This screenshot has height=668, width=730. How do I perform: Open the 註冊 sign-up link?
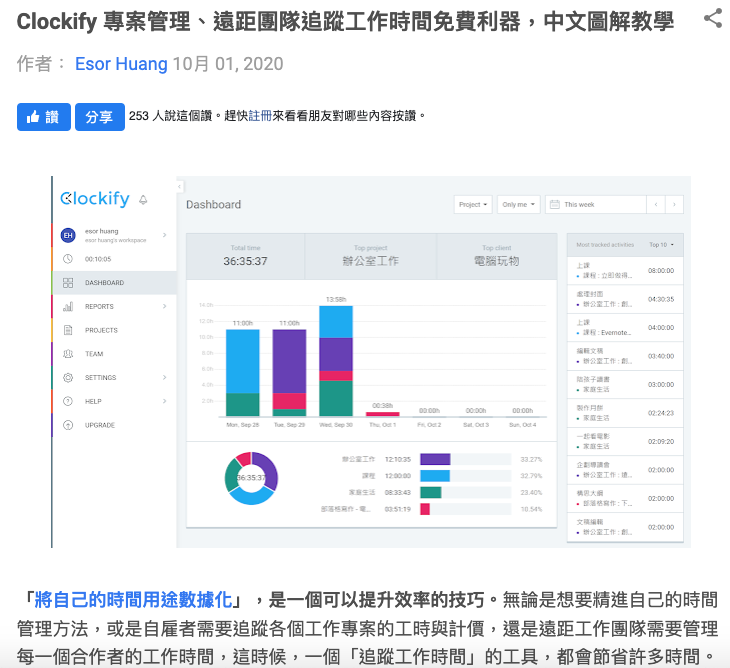pyautogui.click(x=260, y=115)
